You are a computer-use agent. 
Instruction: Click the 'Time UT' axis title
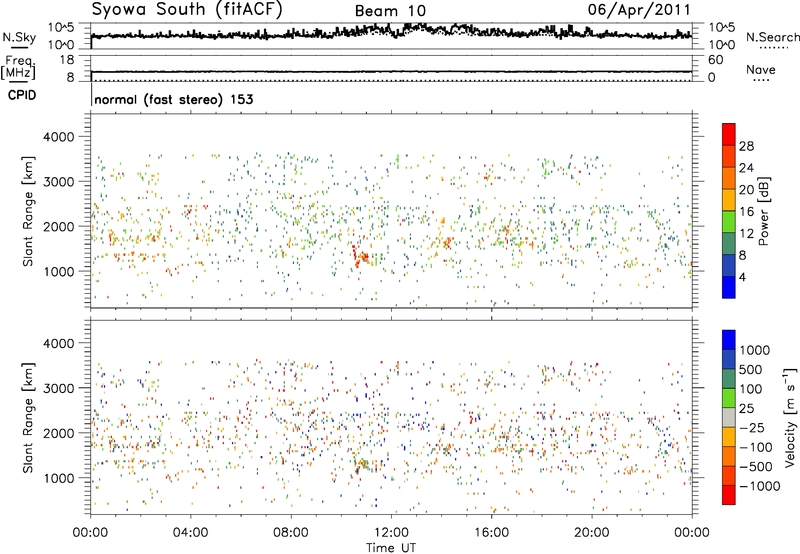pyautogui.click(x=391, y=548)
